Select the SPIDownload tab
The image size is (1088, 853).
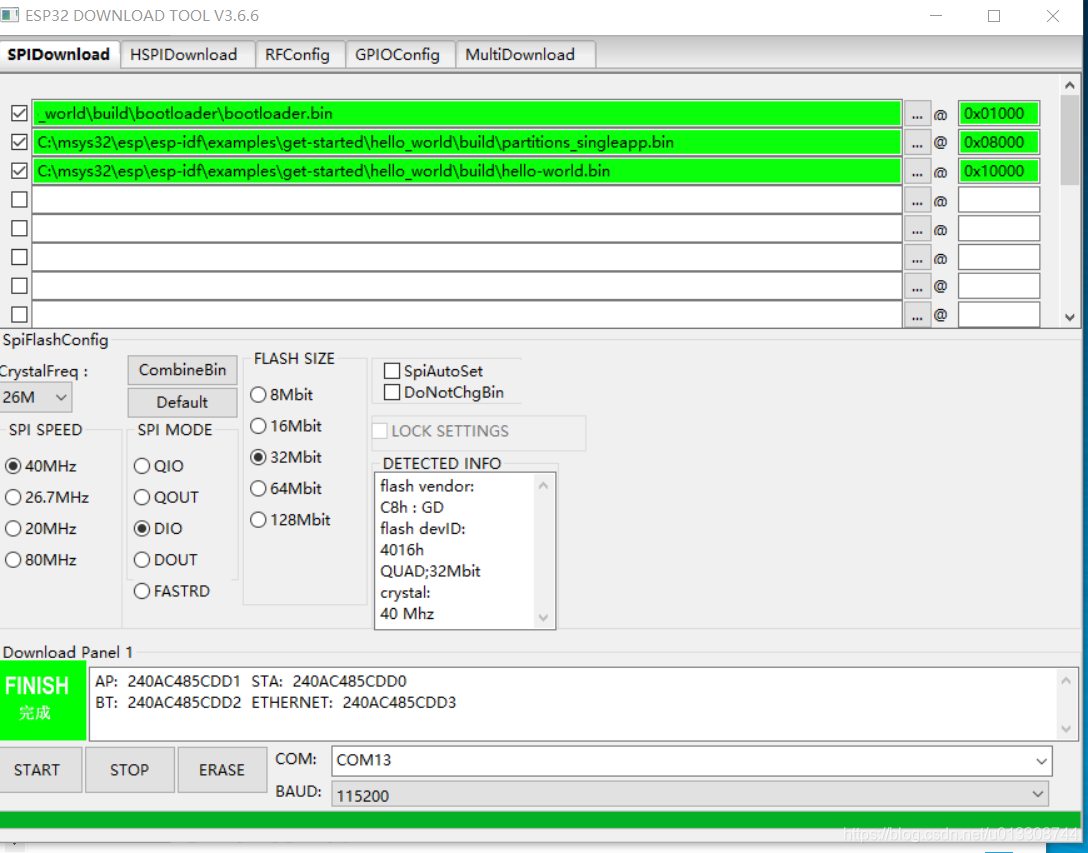pos(59,54)
